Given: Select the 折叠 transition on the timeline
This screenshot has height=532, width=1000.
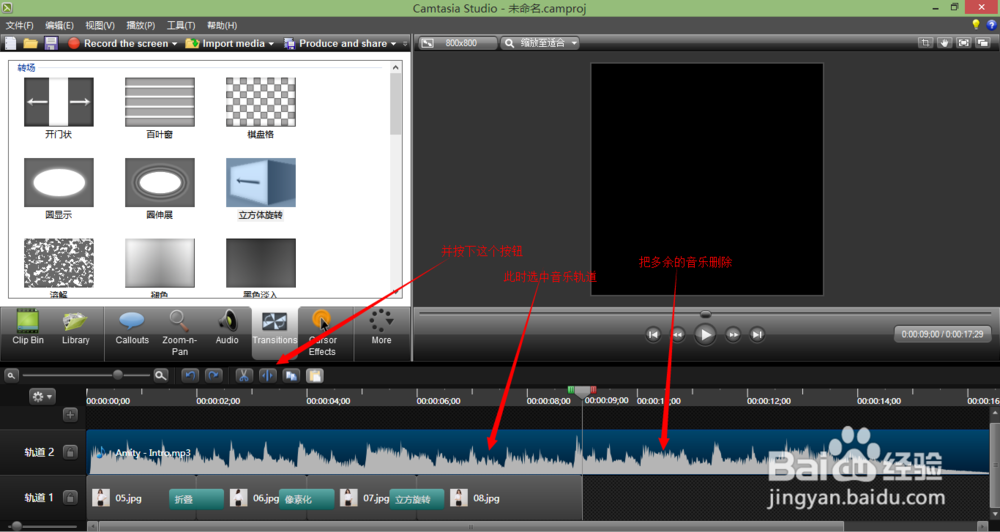Looking at the screenshot, I should click(196, 499).
